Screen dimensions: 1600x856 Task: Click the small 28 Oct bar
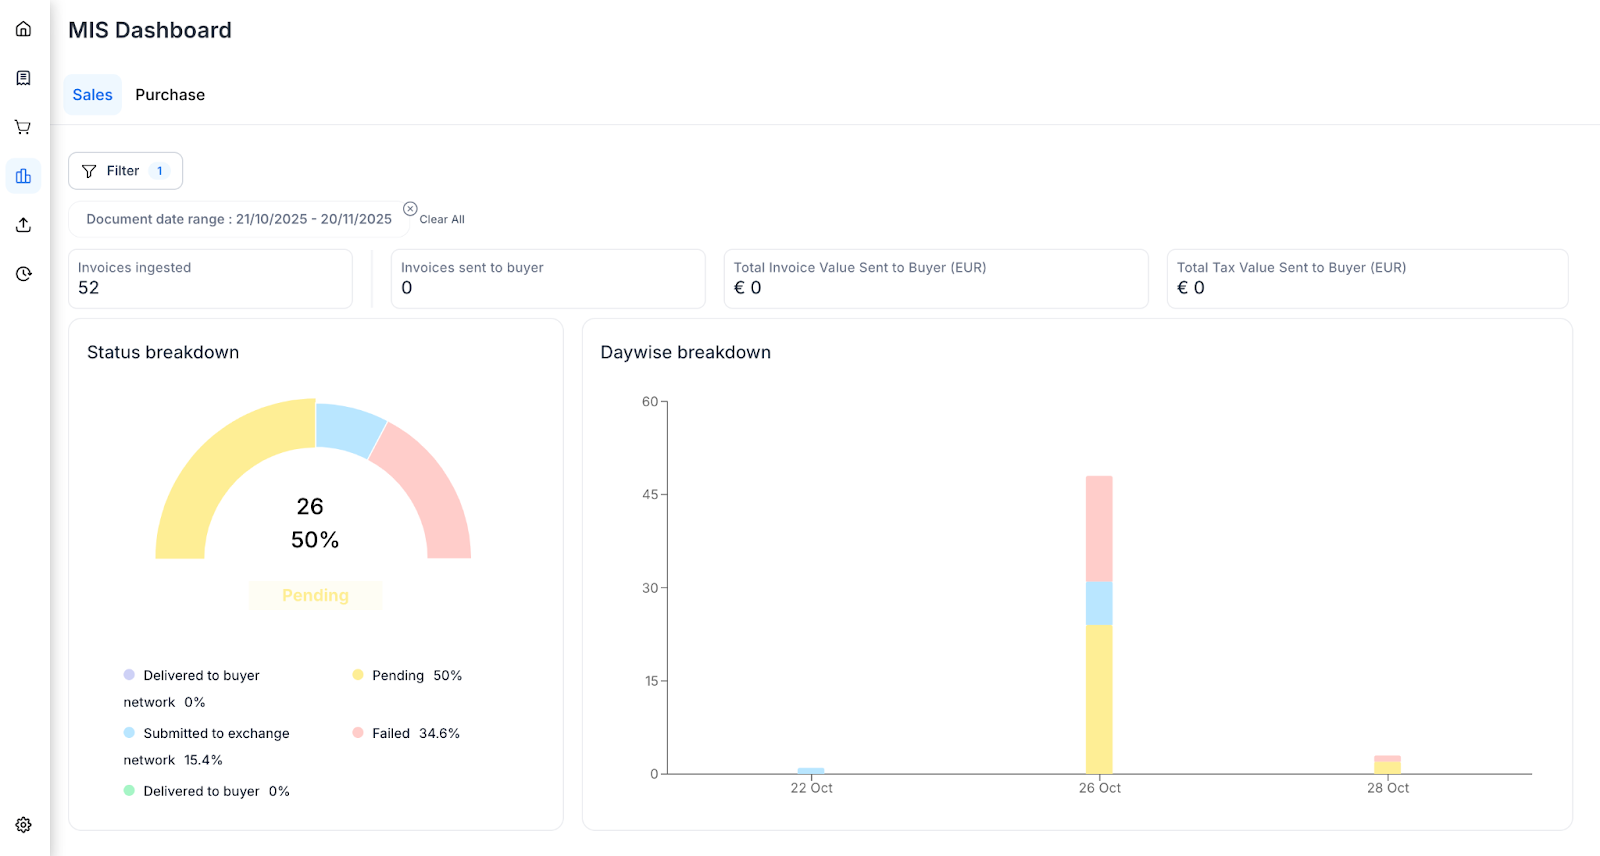coord(1387,765)
